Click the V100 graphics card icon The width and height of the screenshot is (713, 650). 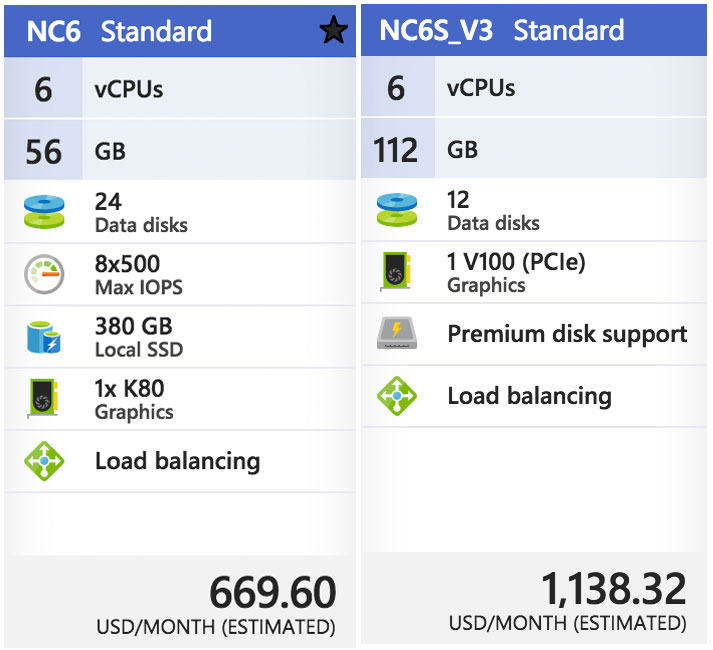pos(396,272)
